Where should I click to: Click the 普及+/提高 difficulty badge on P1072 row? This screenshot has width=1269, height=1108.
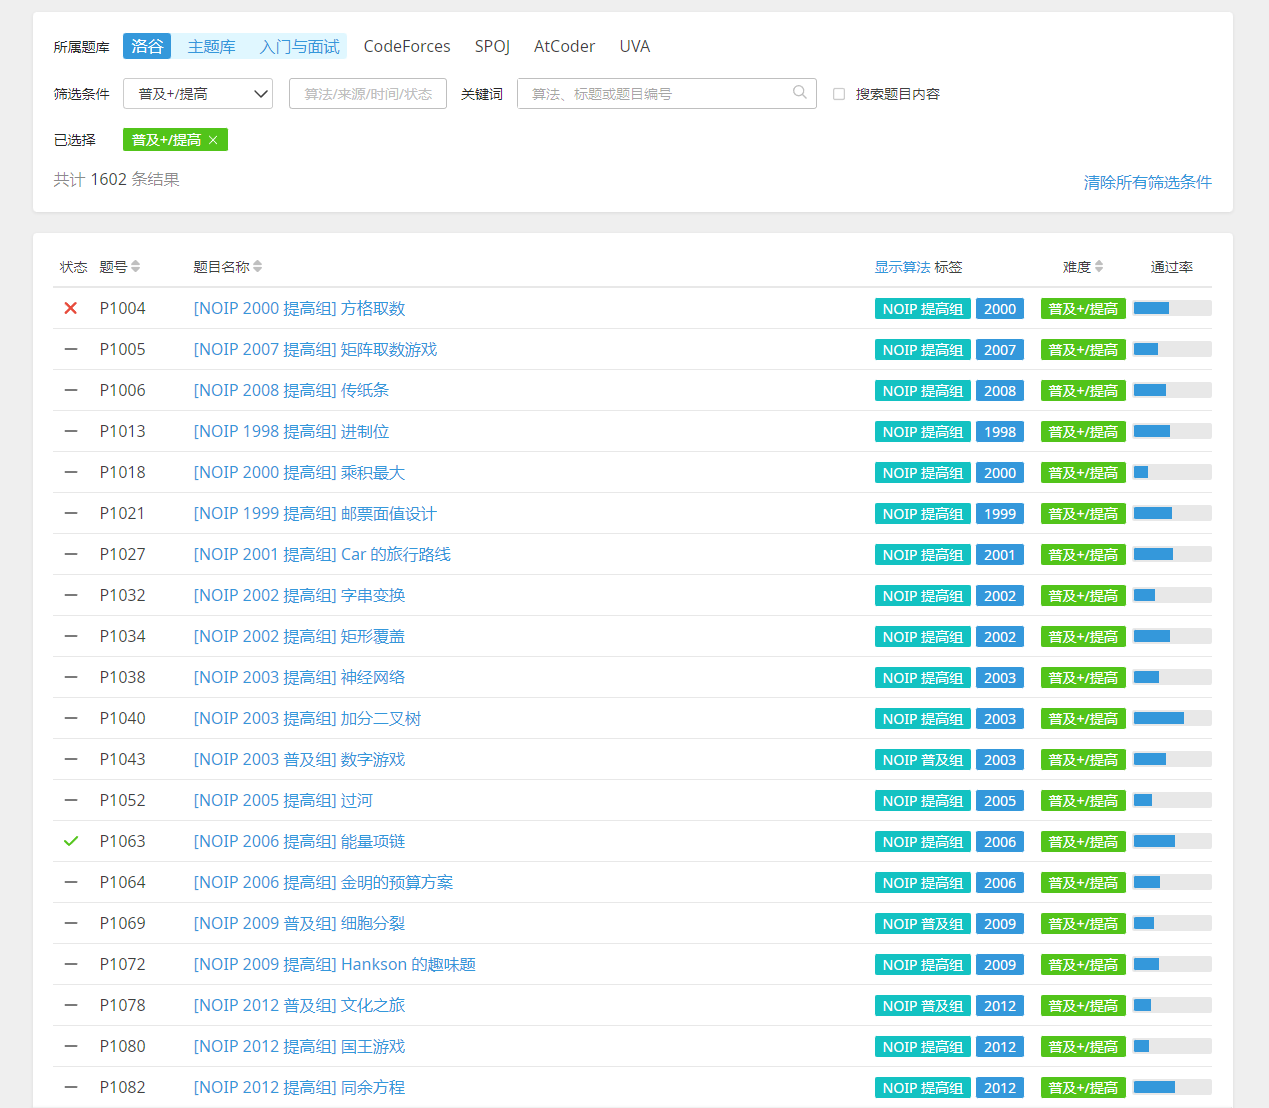(x=1083, y=965)
